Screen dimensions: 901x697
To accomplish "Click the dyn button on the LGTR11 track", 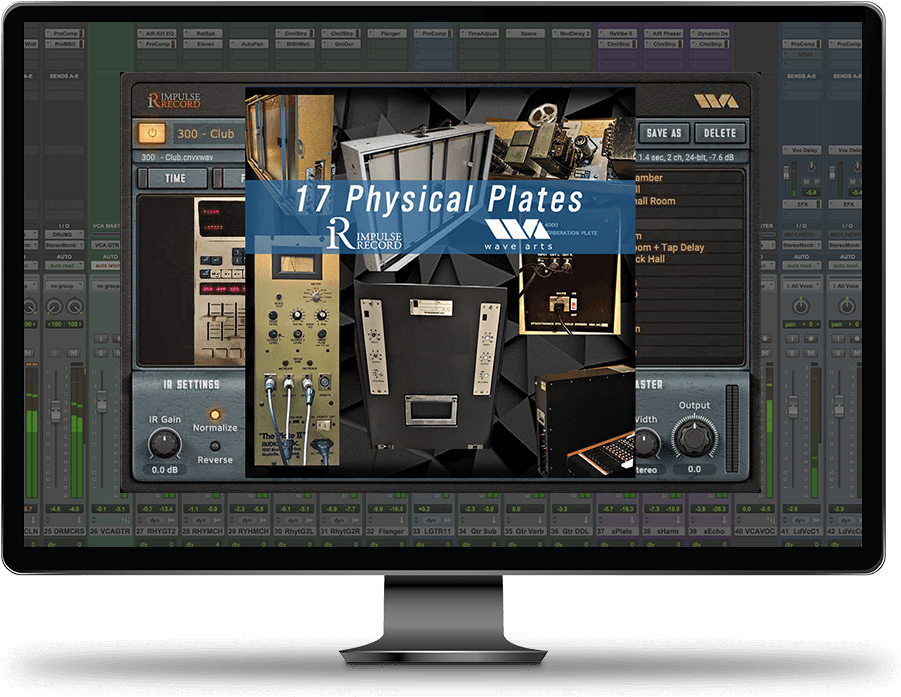I will click(x=431, y=521).
